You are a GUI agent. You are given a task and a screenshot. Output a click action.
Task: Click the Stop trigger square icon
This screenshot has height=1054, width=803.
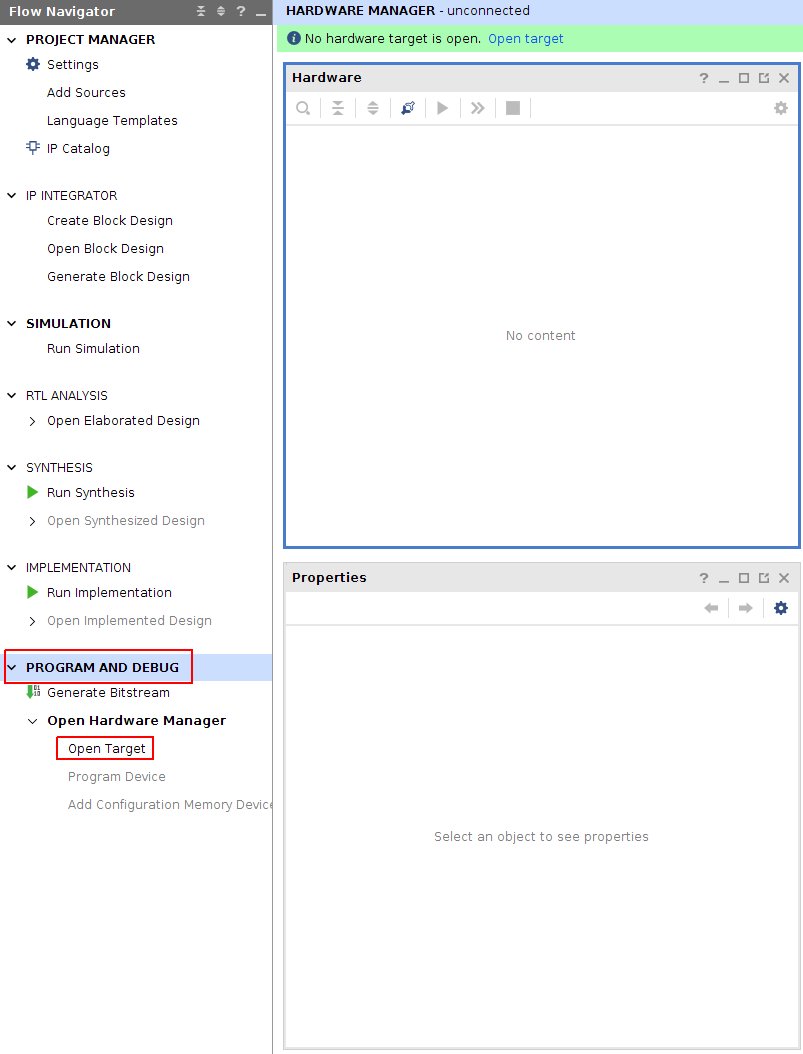click(x=513, y=108)
